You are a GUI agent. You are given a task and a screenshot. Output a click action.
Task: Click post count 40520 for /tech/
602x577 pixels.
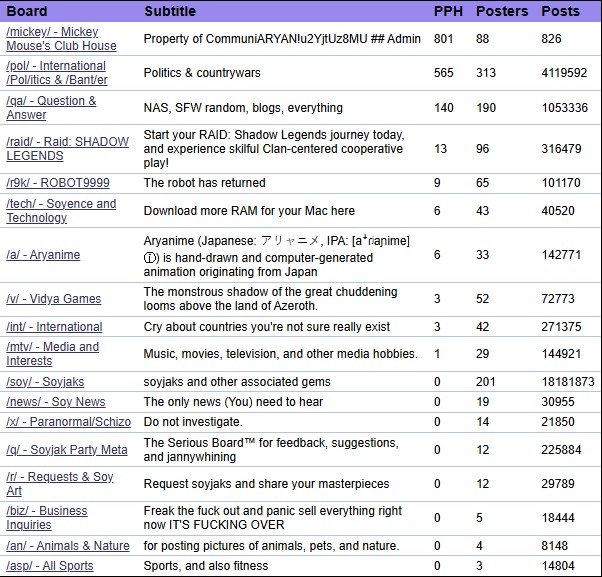point(558,210)
